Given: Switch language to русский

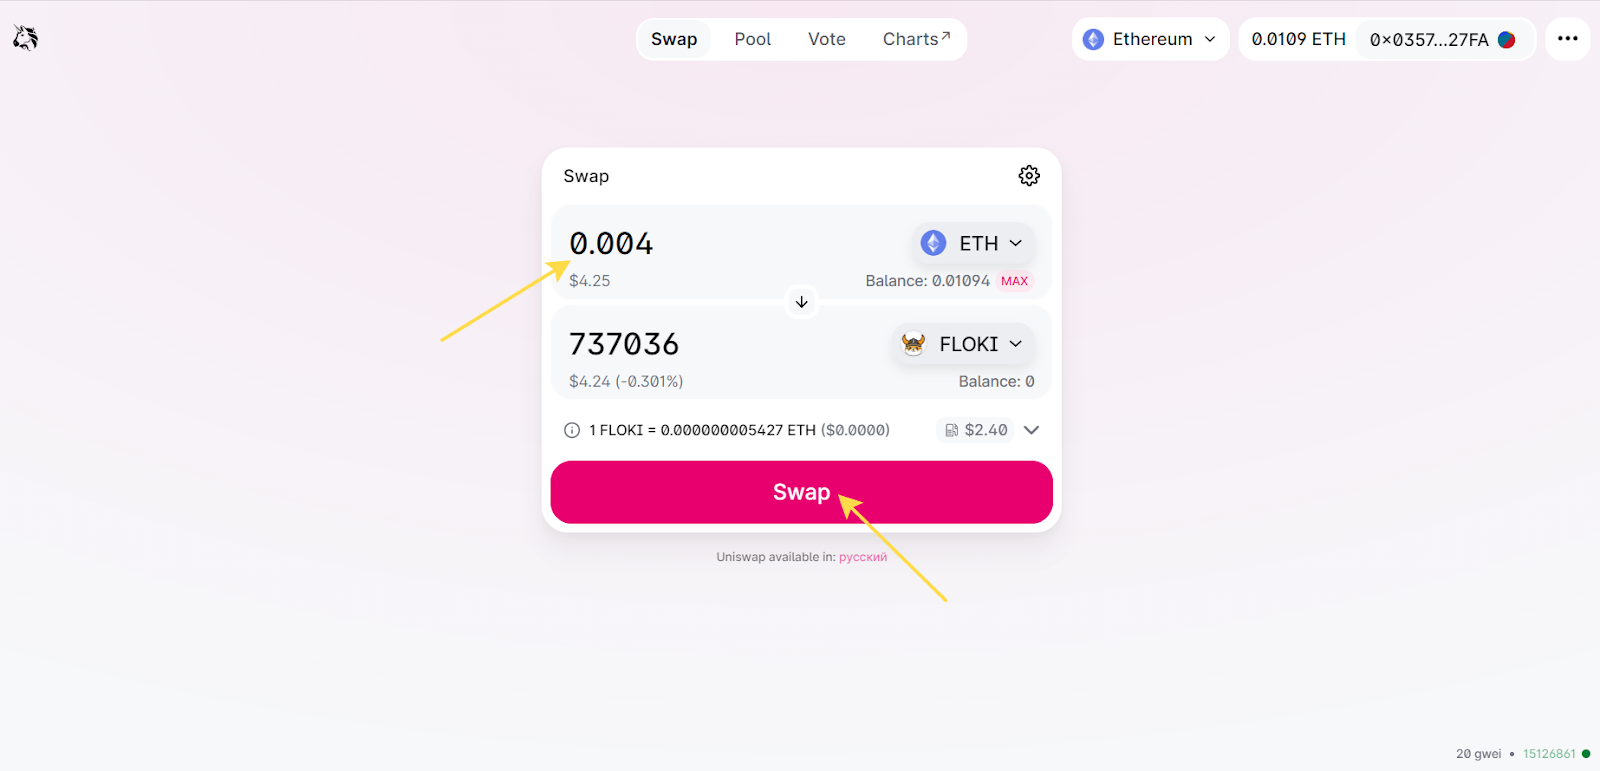Looking at the screenshot, I should pos(862,557).
